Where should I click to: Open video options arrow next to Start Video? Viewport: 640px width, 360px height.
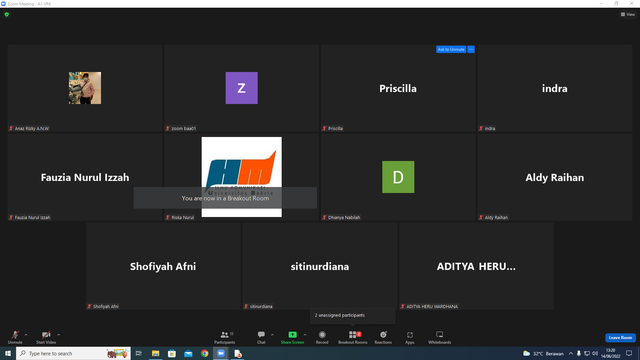[x=58, y=335]
